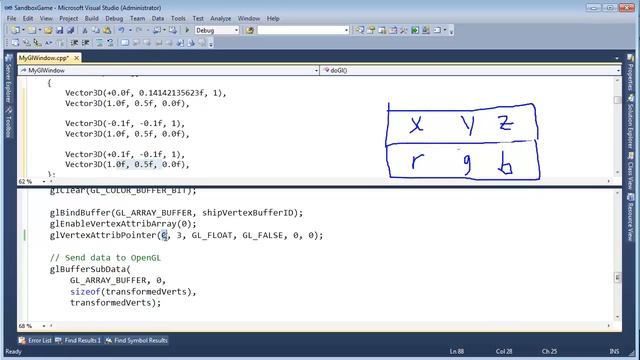Viewport: 640px width, 360px height.
Task: Click the Toolbox wrench toolbar icon
Action: (x=404, y=30)
